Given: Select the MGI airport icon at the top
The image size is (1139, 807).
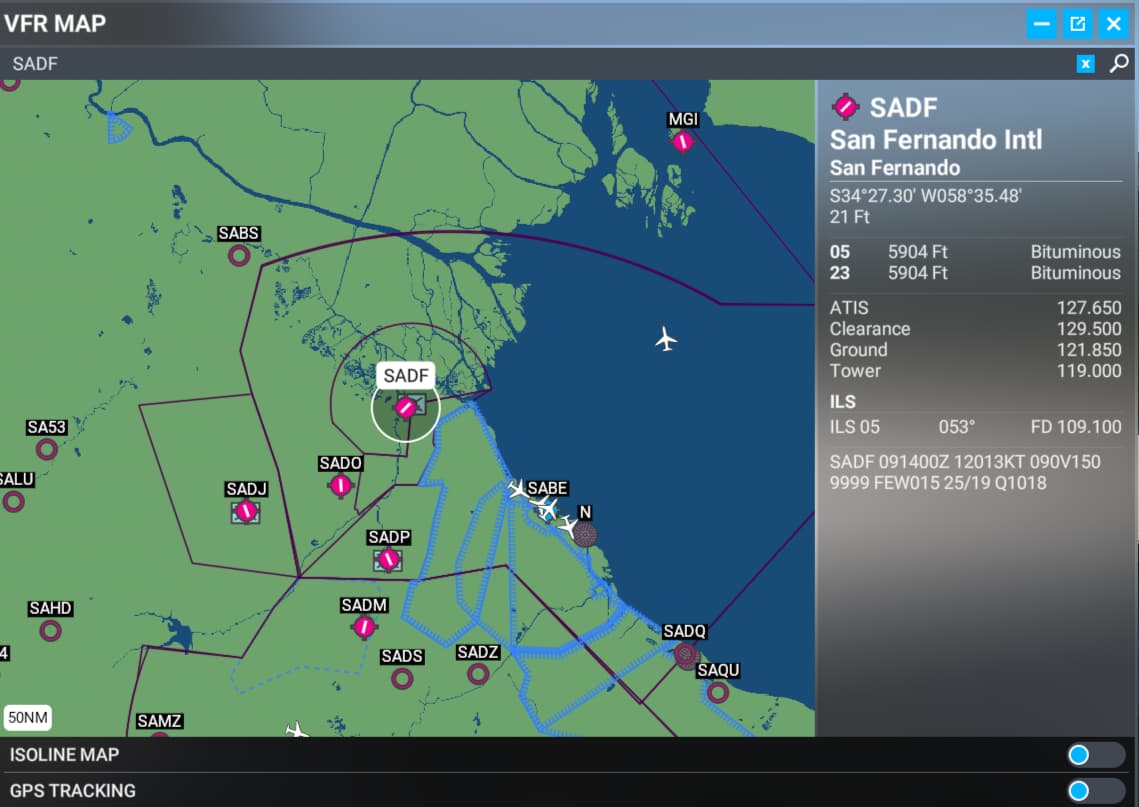Looking at the screenshot, I should [x=682, y=141].
